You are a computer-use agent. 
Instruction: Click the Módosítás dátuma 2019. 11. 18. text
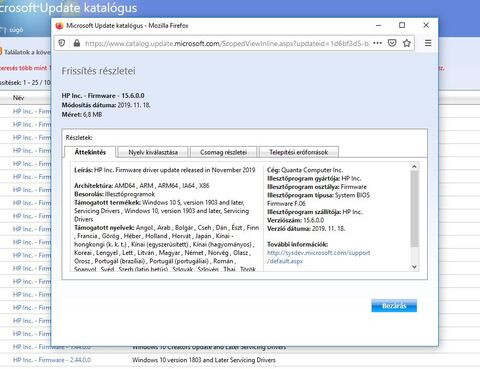point(106,105)
